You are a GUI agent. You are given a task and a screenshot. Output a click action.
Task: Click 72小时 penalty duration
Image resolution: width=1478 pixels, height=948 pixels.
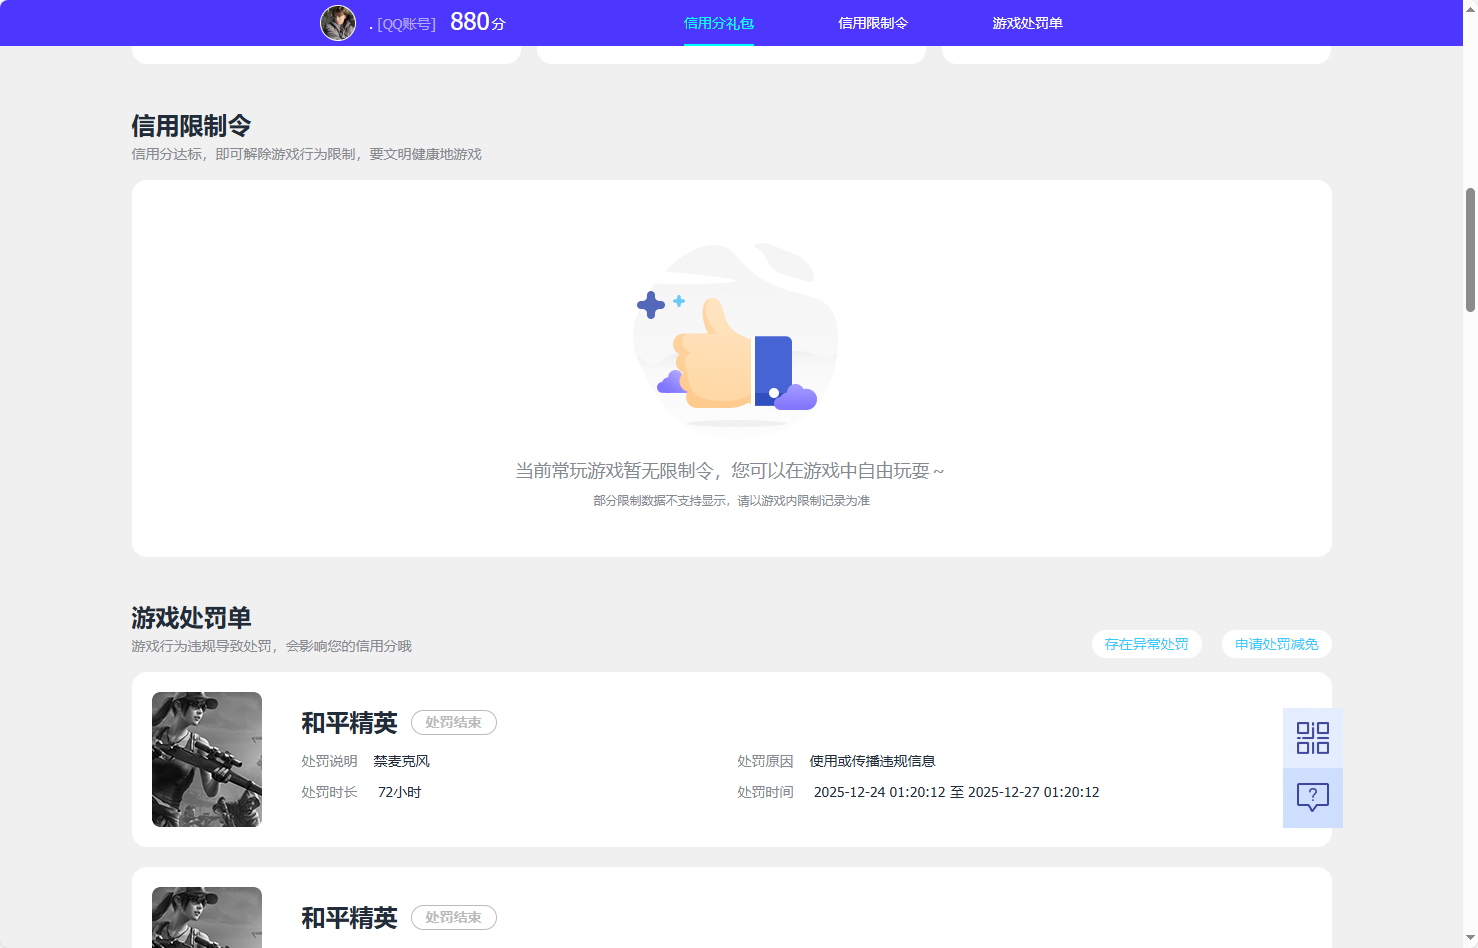click(x=400, y=792)
